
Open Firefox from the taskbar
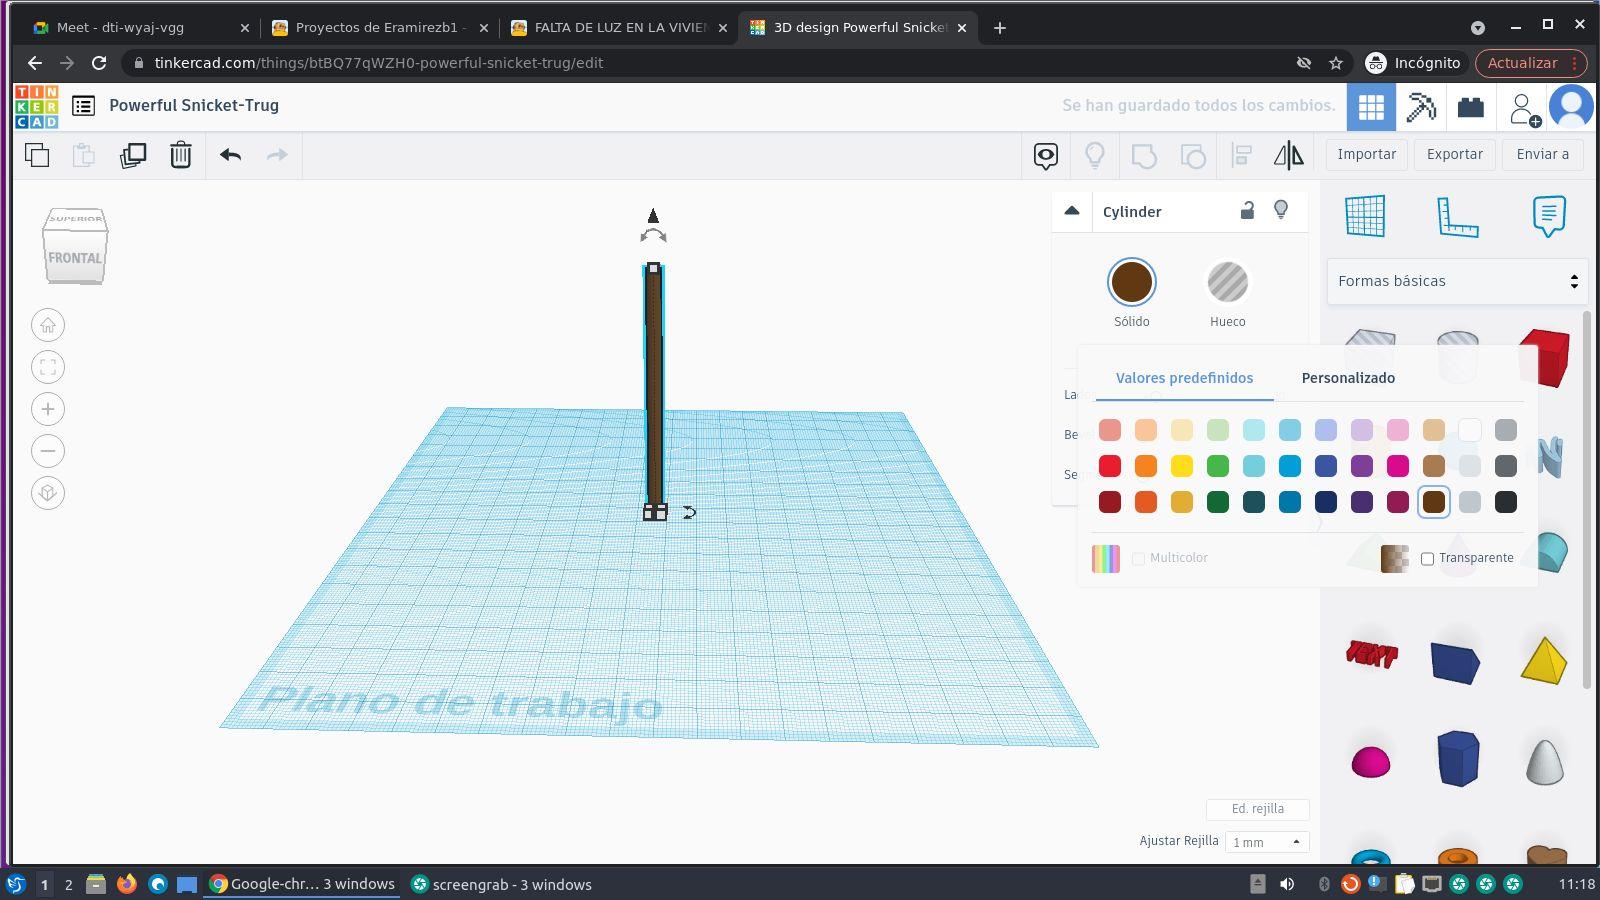[x=127, y=884]
